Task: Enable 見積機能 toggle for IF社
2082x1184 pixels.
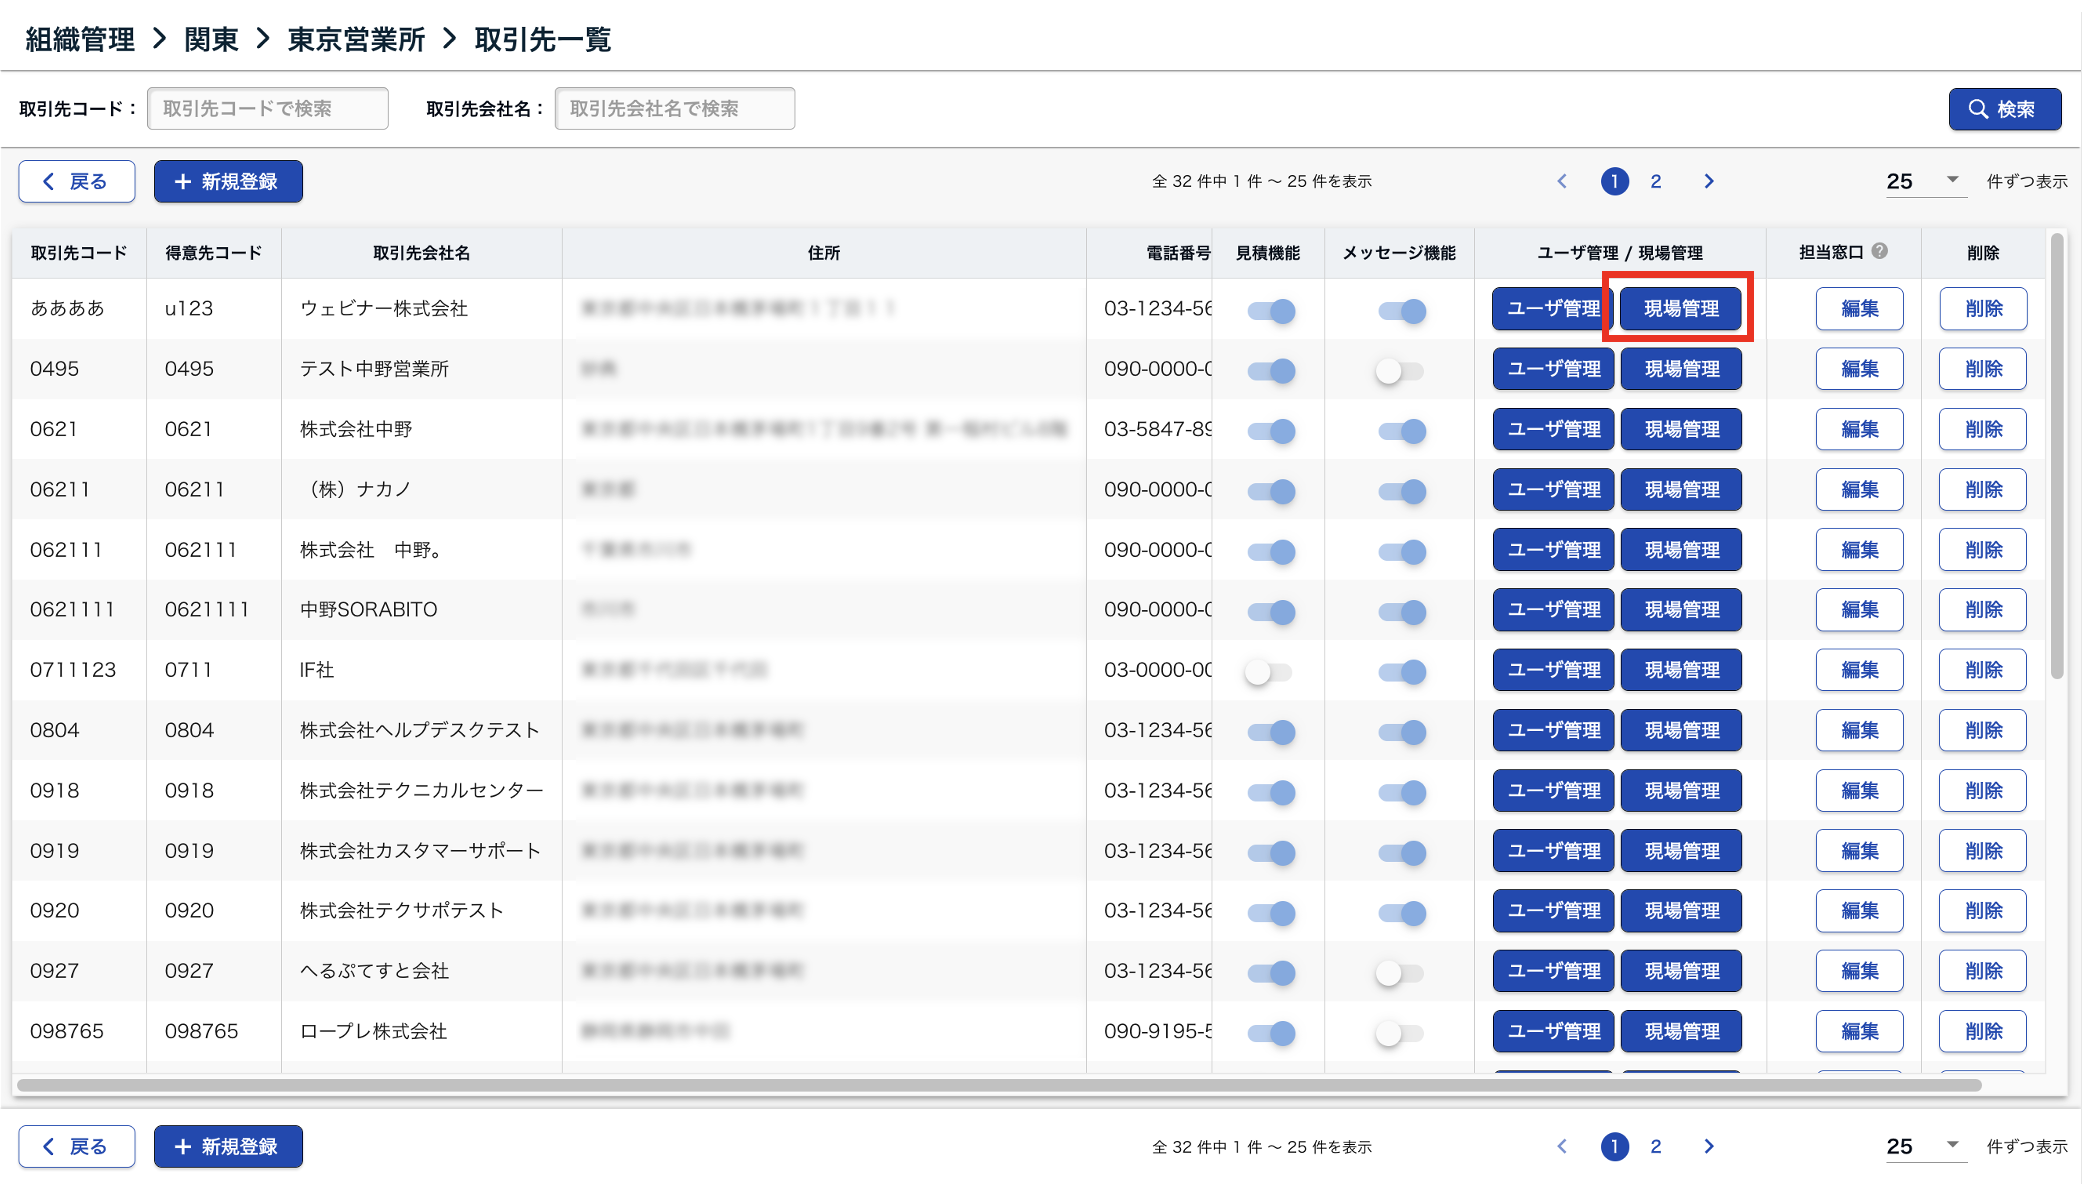Action: (1268, 672)
